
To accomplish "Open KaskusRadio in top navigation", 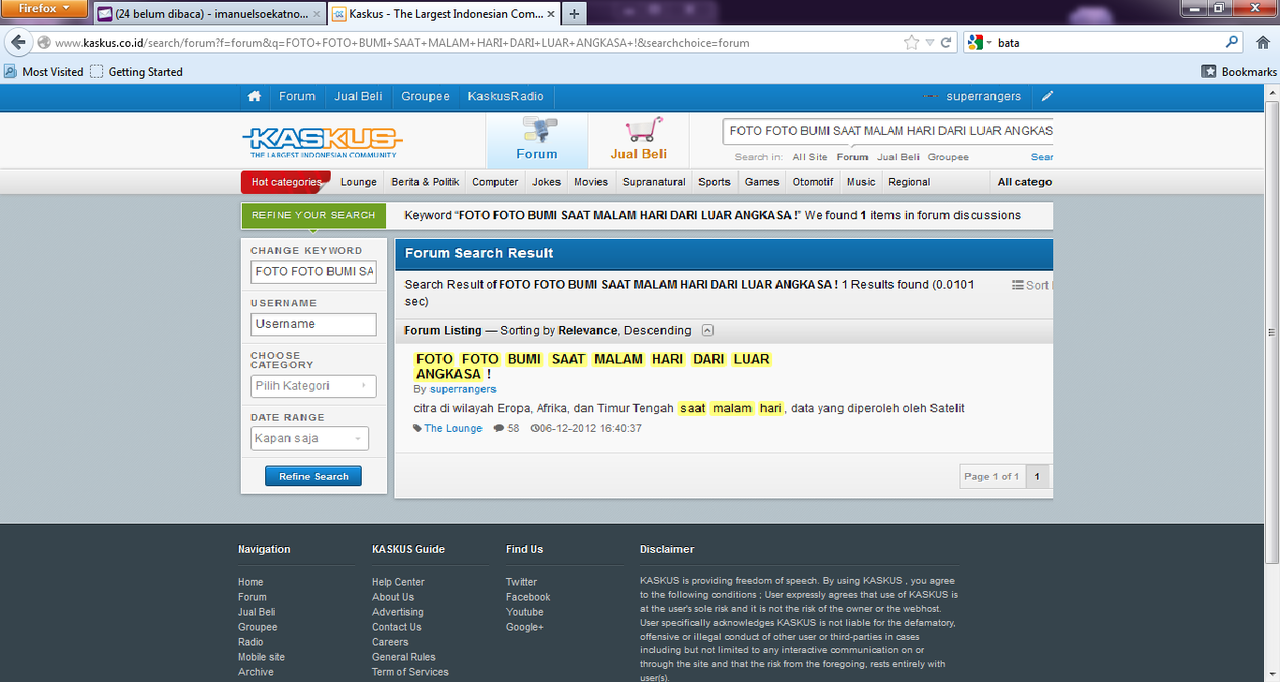I will click(x=505, y=96).
